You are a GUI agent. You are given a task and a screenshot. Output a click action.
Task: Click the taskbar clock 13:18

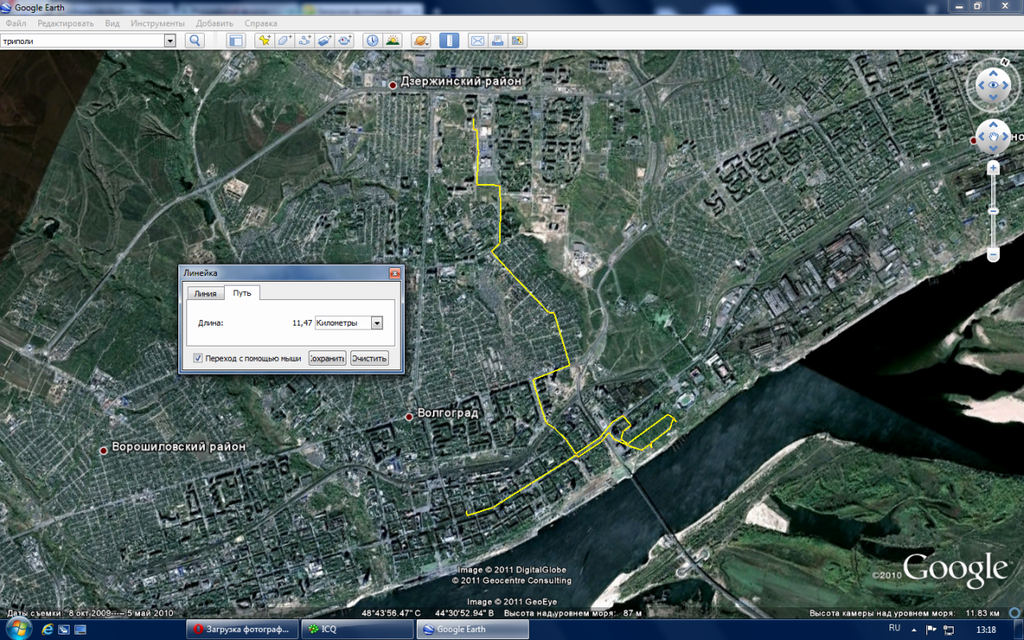pyautogui.click(x=985, y=630)
